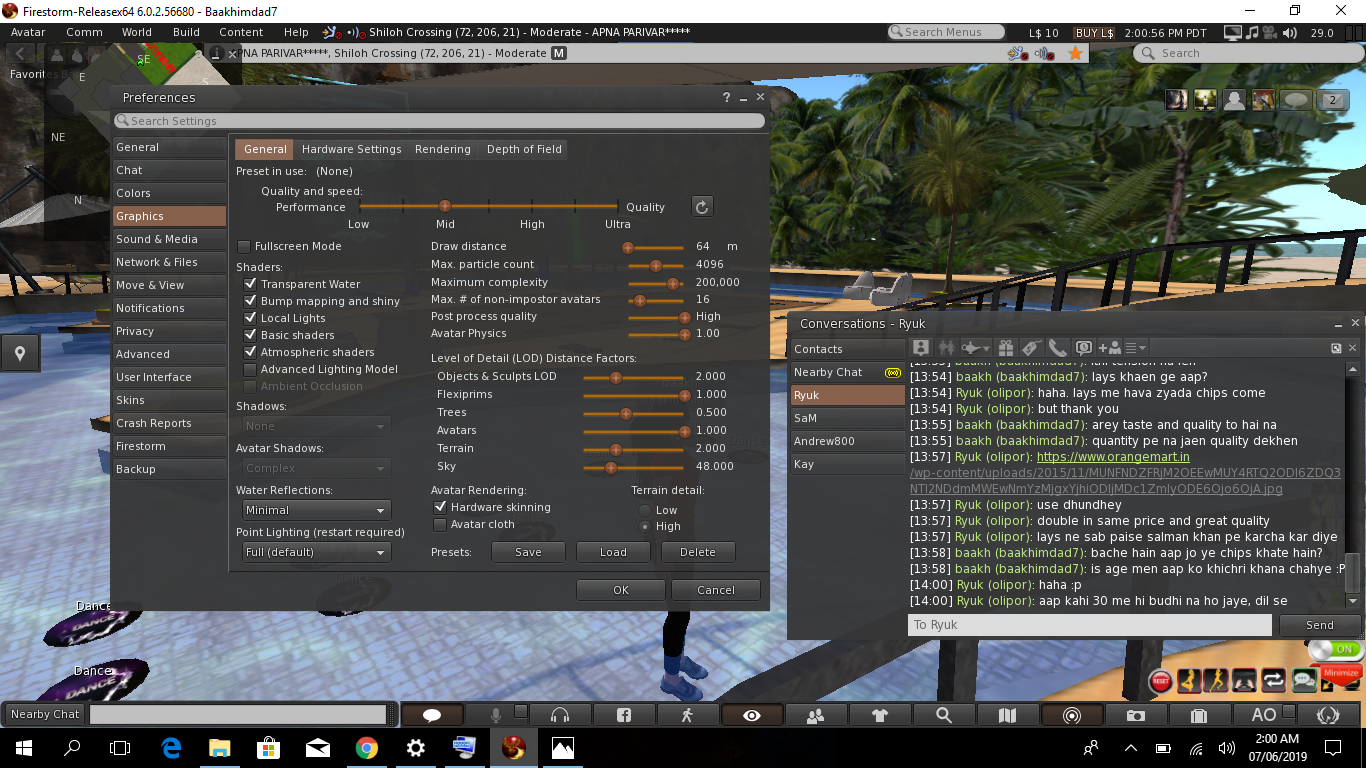Switch to Hardware Settings tab

point(351,149)
